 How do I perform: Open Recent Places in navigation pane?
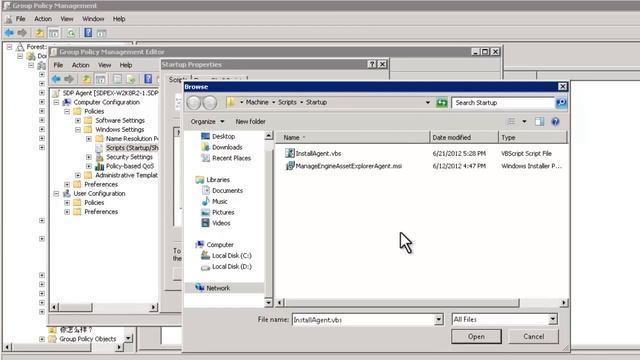pos(226,158)
